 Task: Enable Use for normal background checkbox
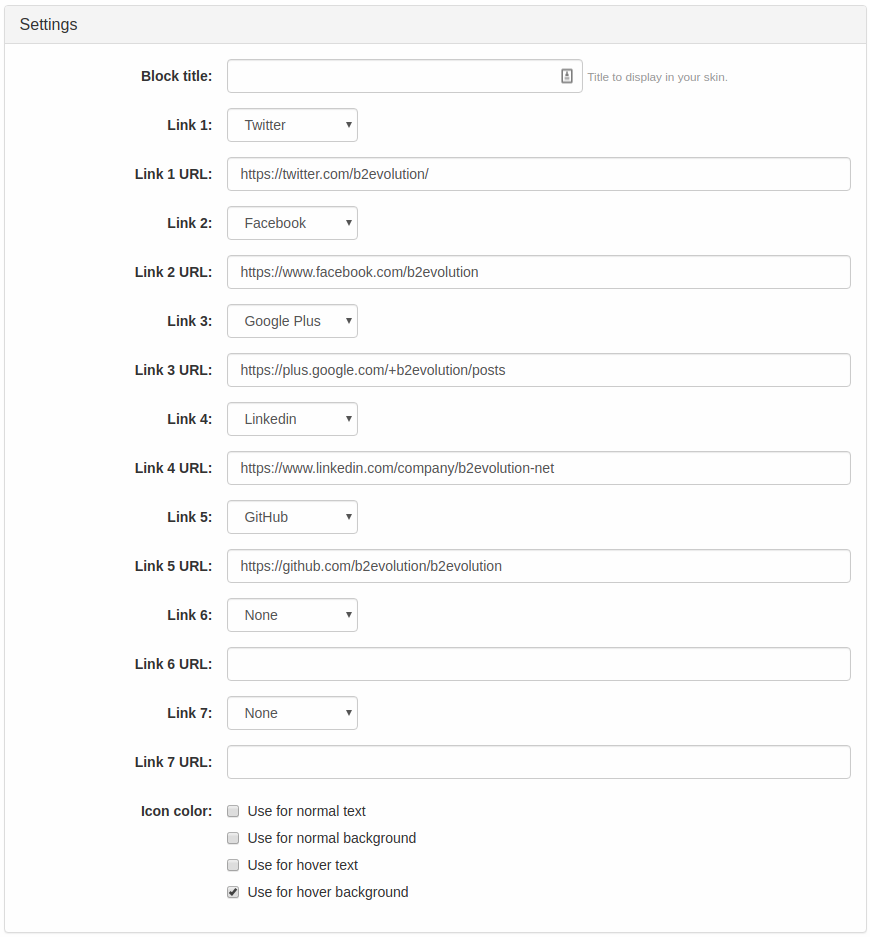tap(233, 838)
